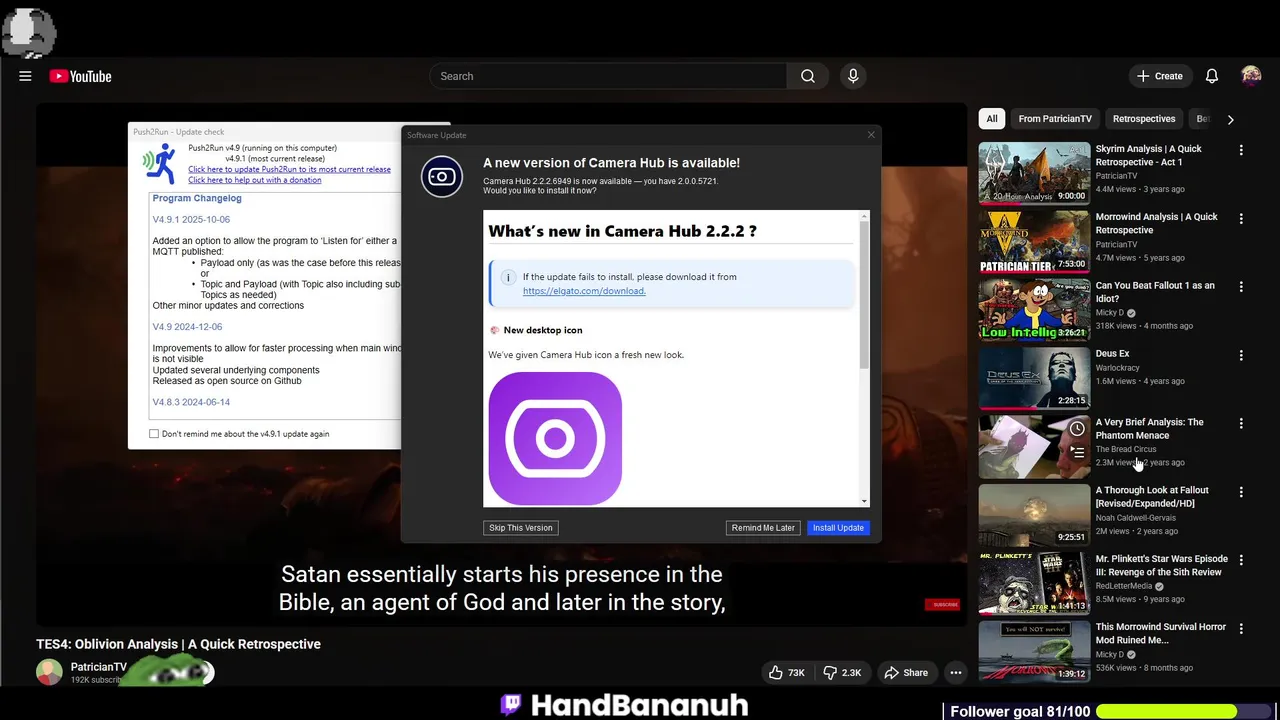Screen dimensions: 1280x720
Task: Click Add to queue icon on Phantom Menace thumbnail
Action: tap(1077, 452)
